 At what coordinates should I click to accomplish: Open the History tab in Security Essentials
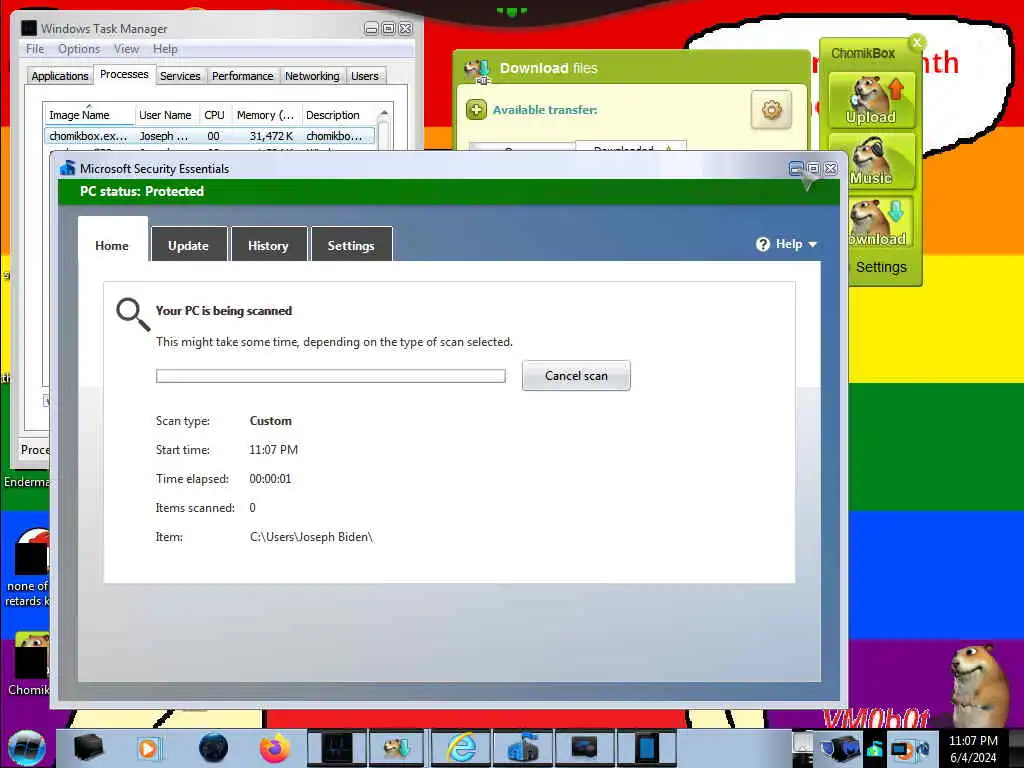(268, 246)
